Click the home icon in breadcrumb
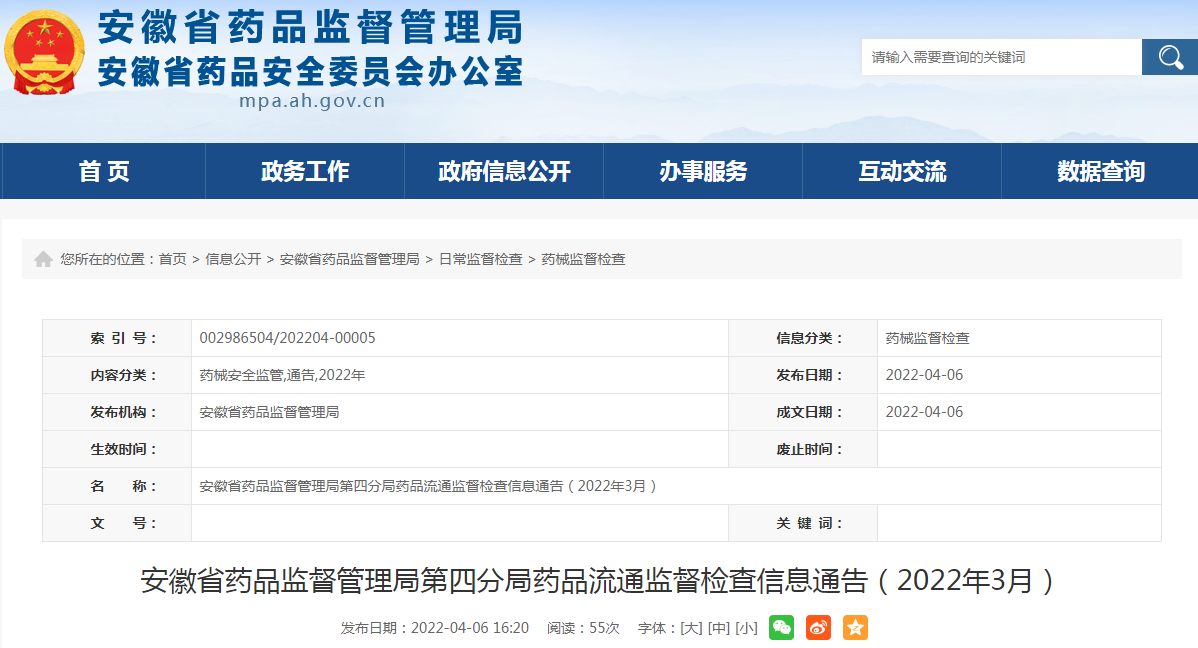The width and height of the screenshot is (1198, 648). (44, 259)
